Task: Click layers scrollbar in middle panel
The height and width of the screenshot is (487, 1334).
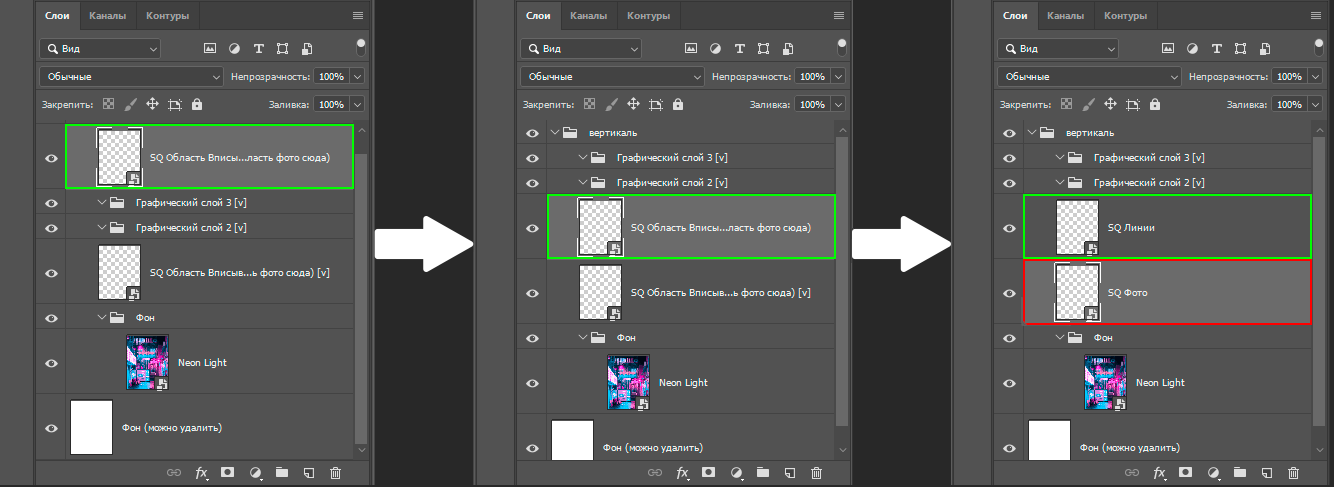Action: (842, 282)
